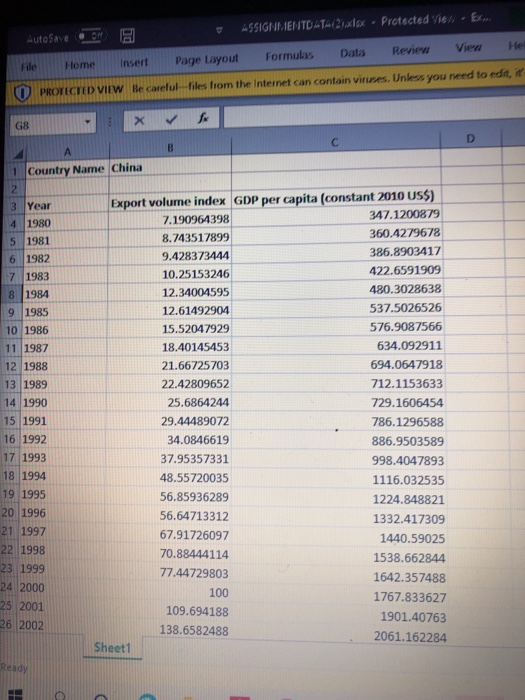Select column A header
The width and height of the screenshot is (525, 700).
coord(67,152)
